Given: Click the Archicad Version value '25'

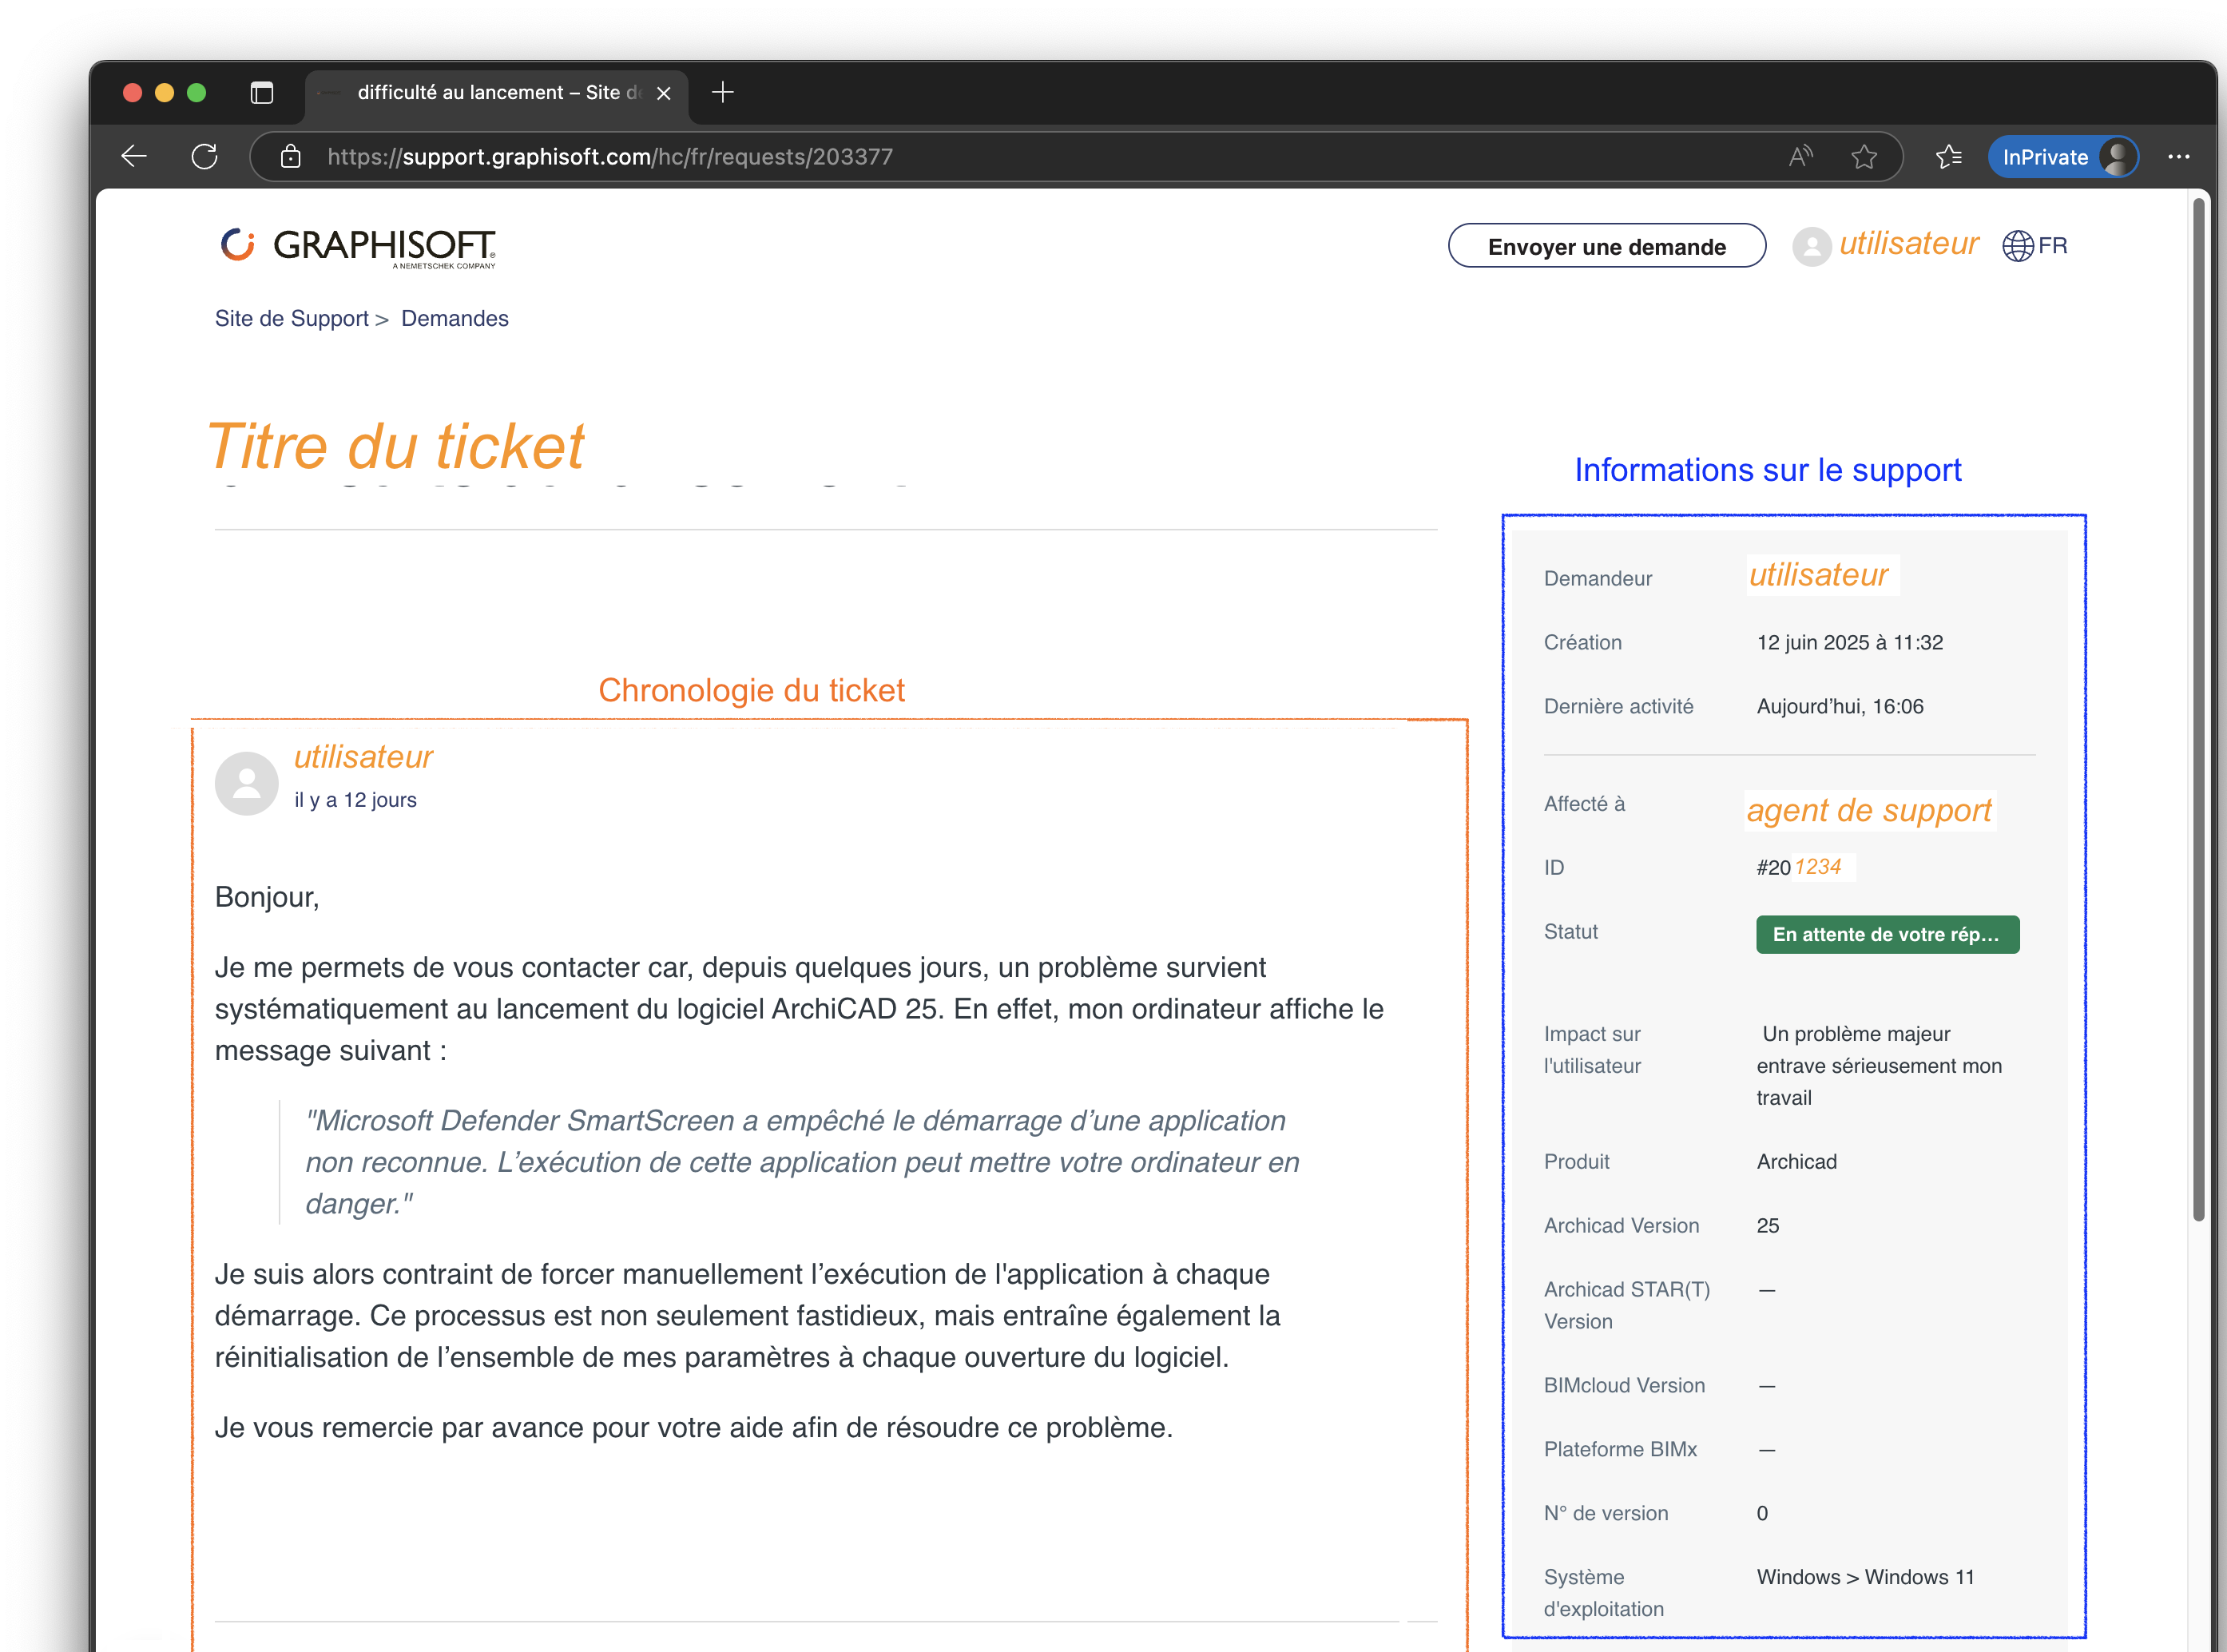Looking at the screenshot, I should point(1767,1225).
